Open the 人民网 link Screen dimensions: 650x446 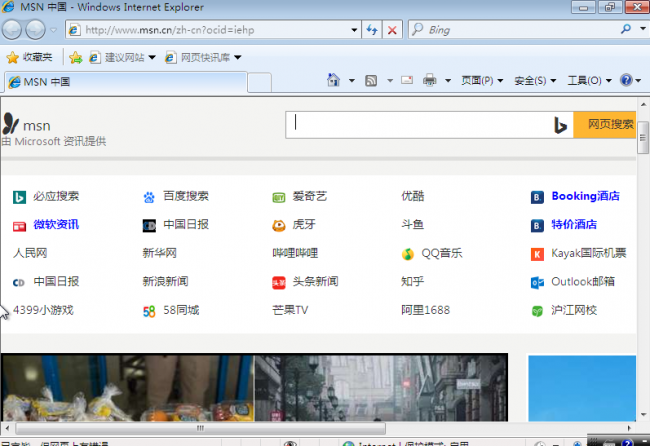point(30,253)
